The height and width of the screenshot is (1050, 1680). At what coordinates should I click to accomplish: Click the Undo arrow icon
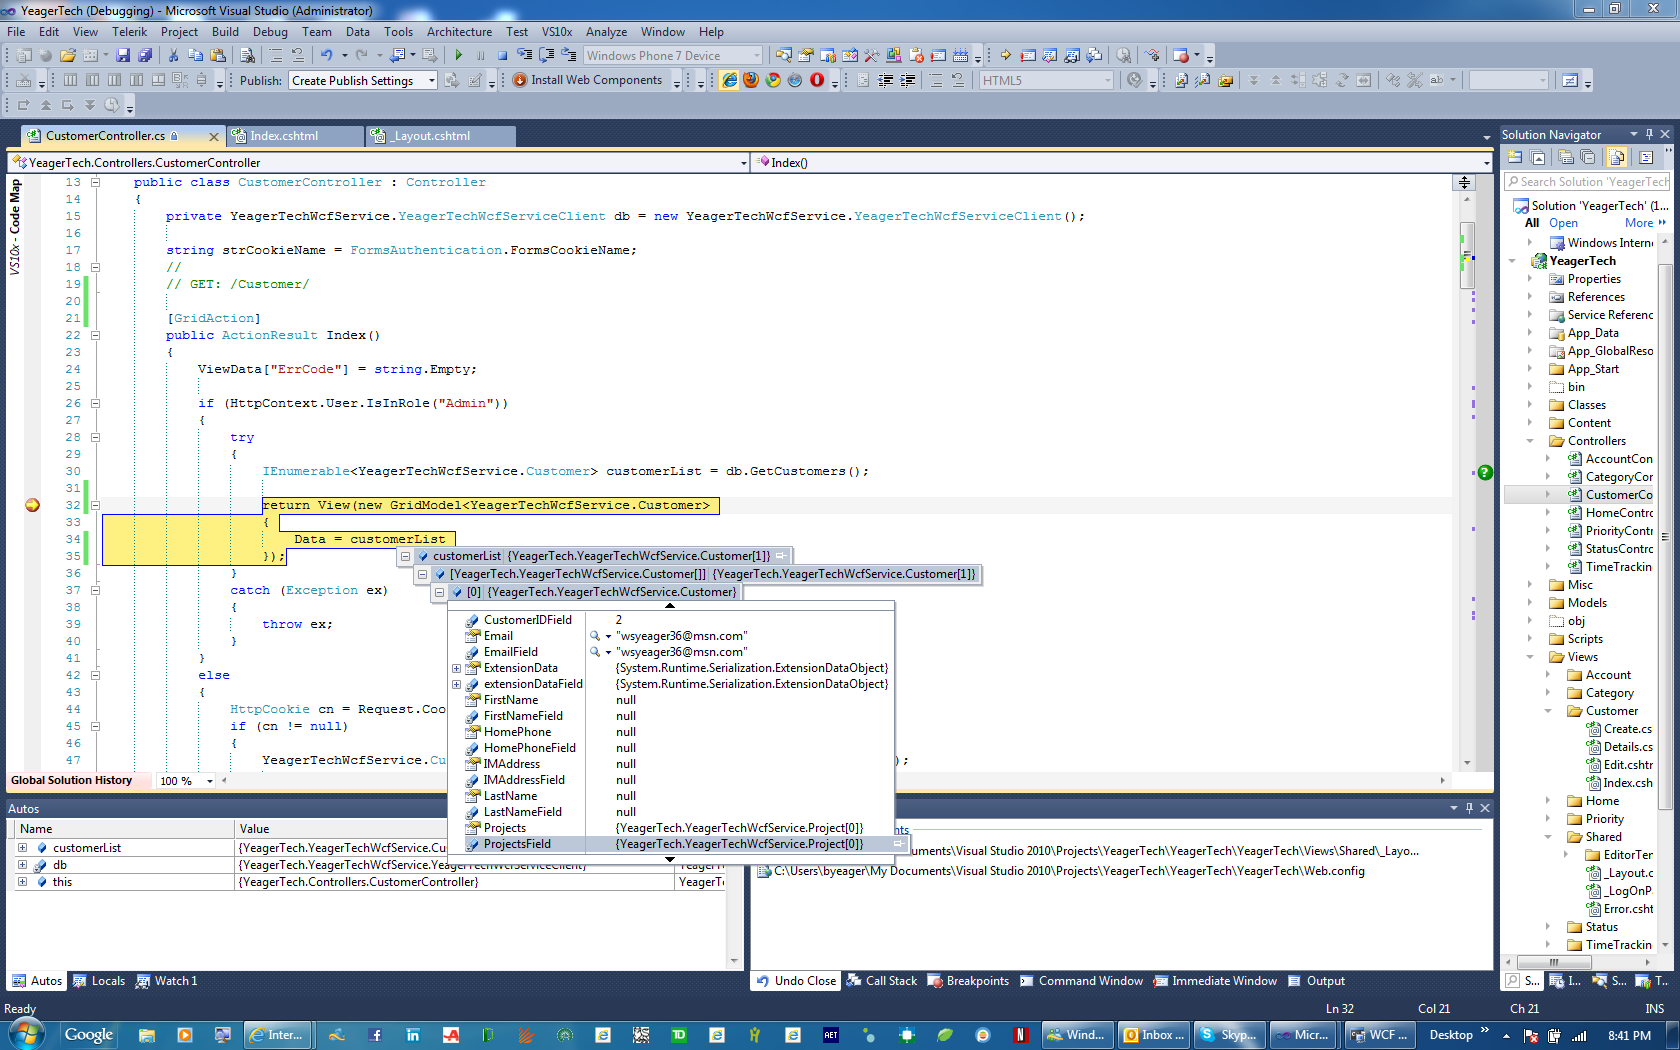pos(326,56)
